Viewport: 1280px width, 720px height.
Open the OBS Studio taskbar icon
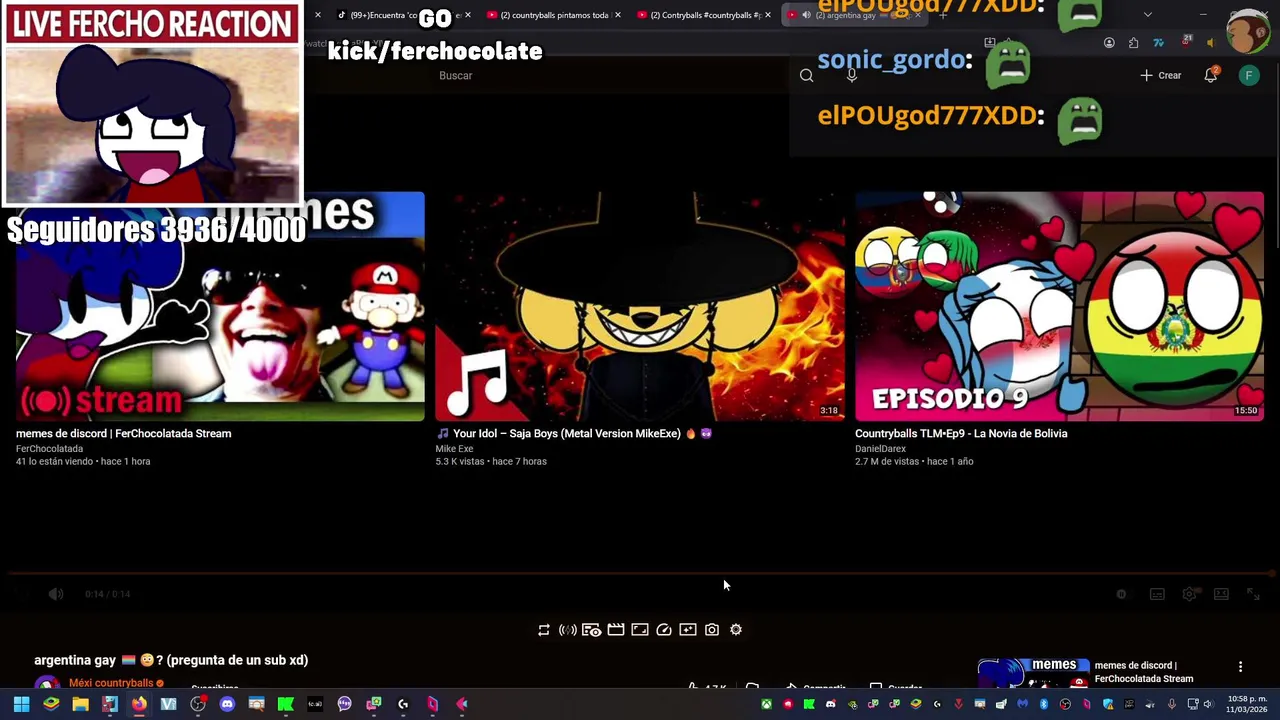(x=198, y=704)
